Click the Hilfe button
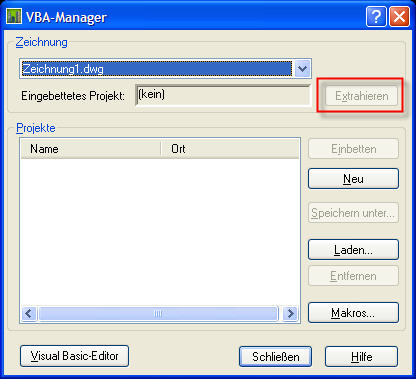Image resolution: width=416 pixels, height=379 pixels. click(x=361, y=357)
